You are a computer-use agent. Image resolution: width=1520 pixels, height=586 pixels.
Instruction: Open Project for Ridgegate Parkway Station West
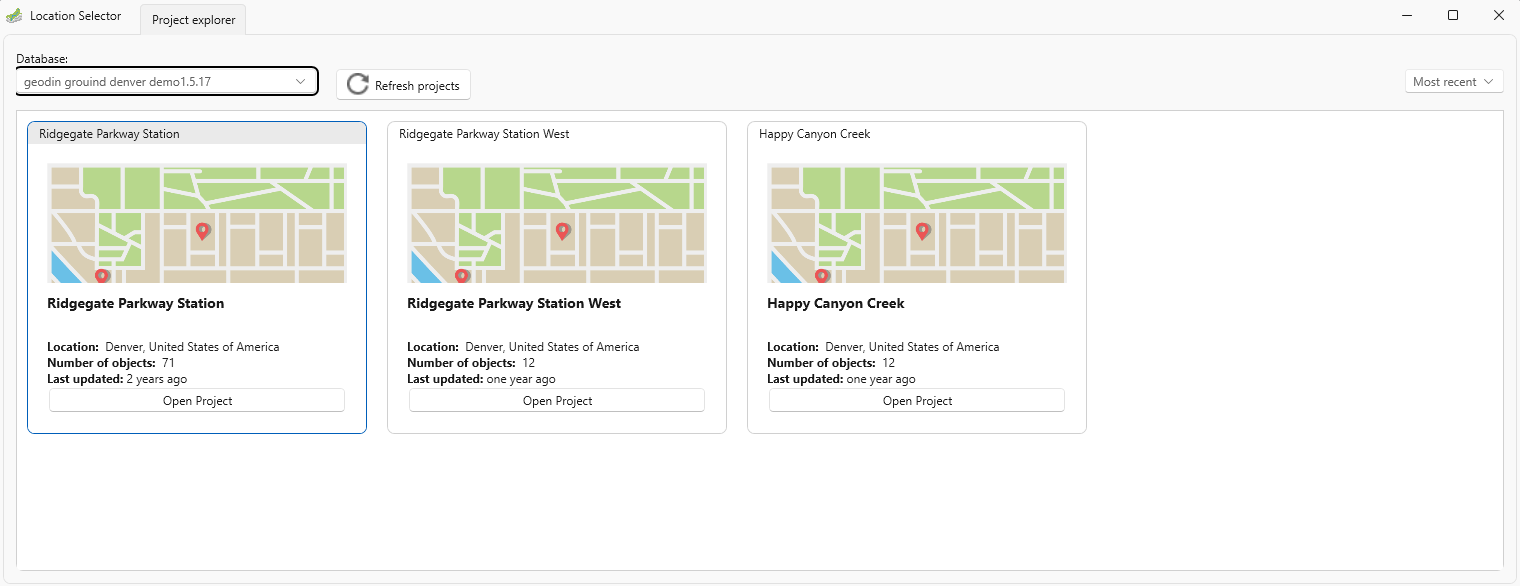pyautogui.click(x=557, y=401)
